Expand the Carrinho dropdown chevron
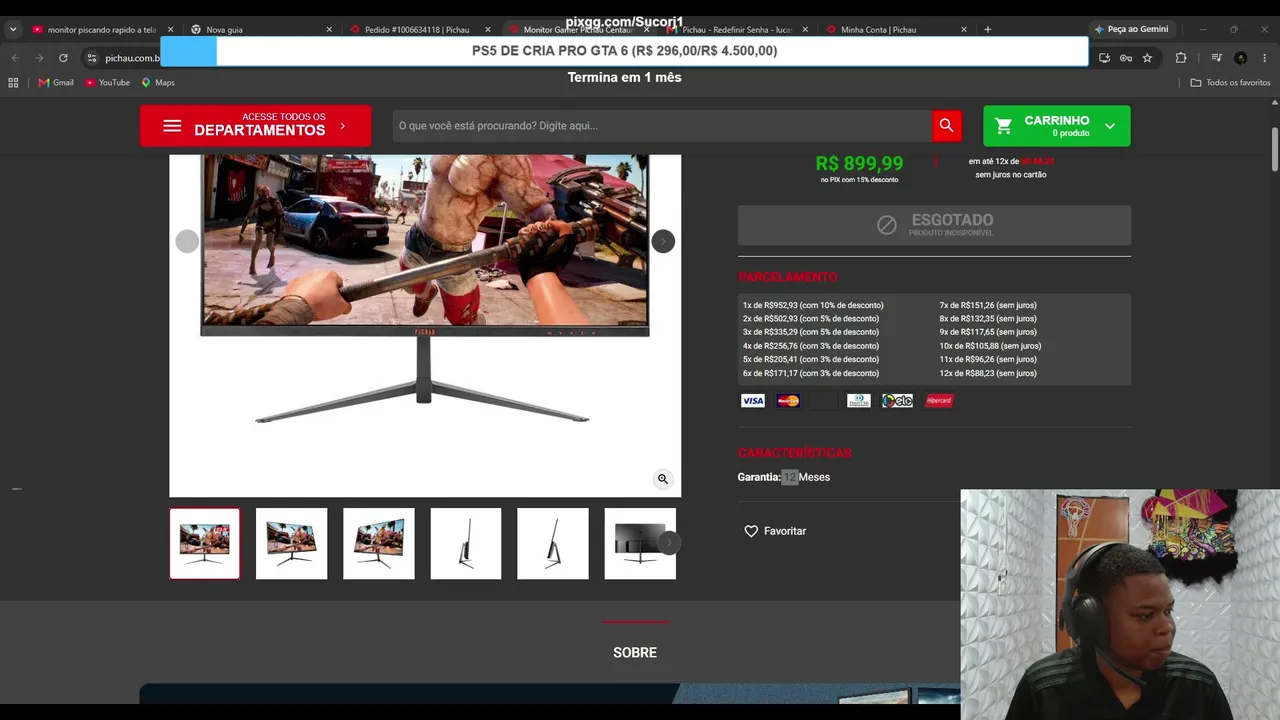This screenshot has height=720, width=1280. tap(1110, 126)
